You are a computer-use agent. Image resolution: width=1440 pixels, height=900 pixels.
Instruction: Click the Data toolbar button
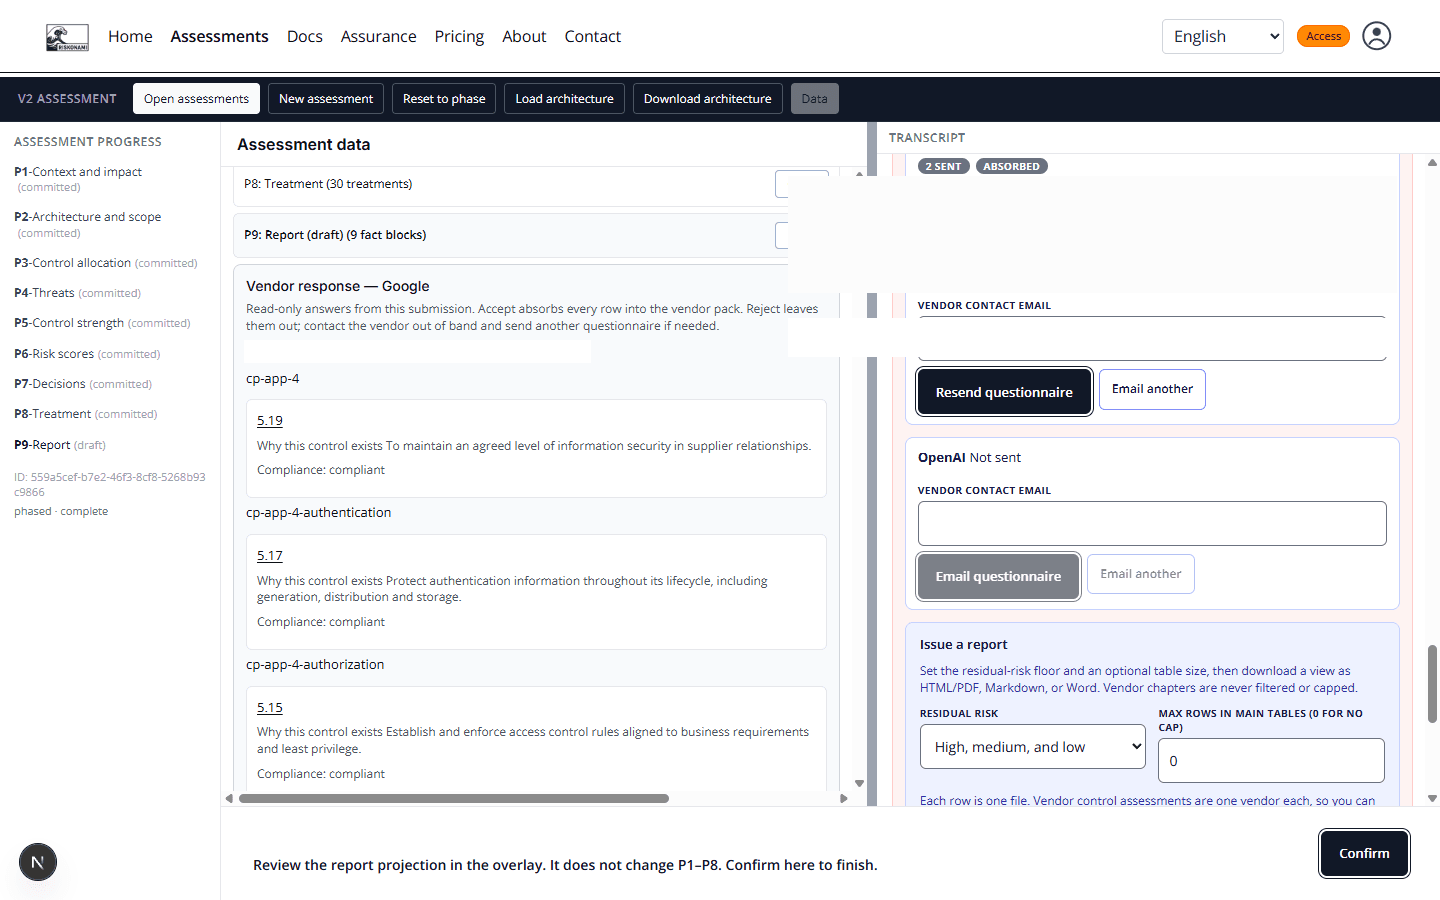point(814,99)
